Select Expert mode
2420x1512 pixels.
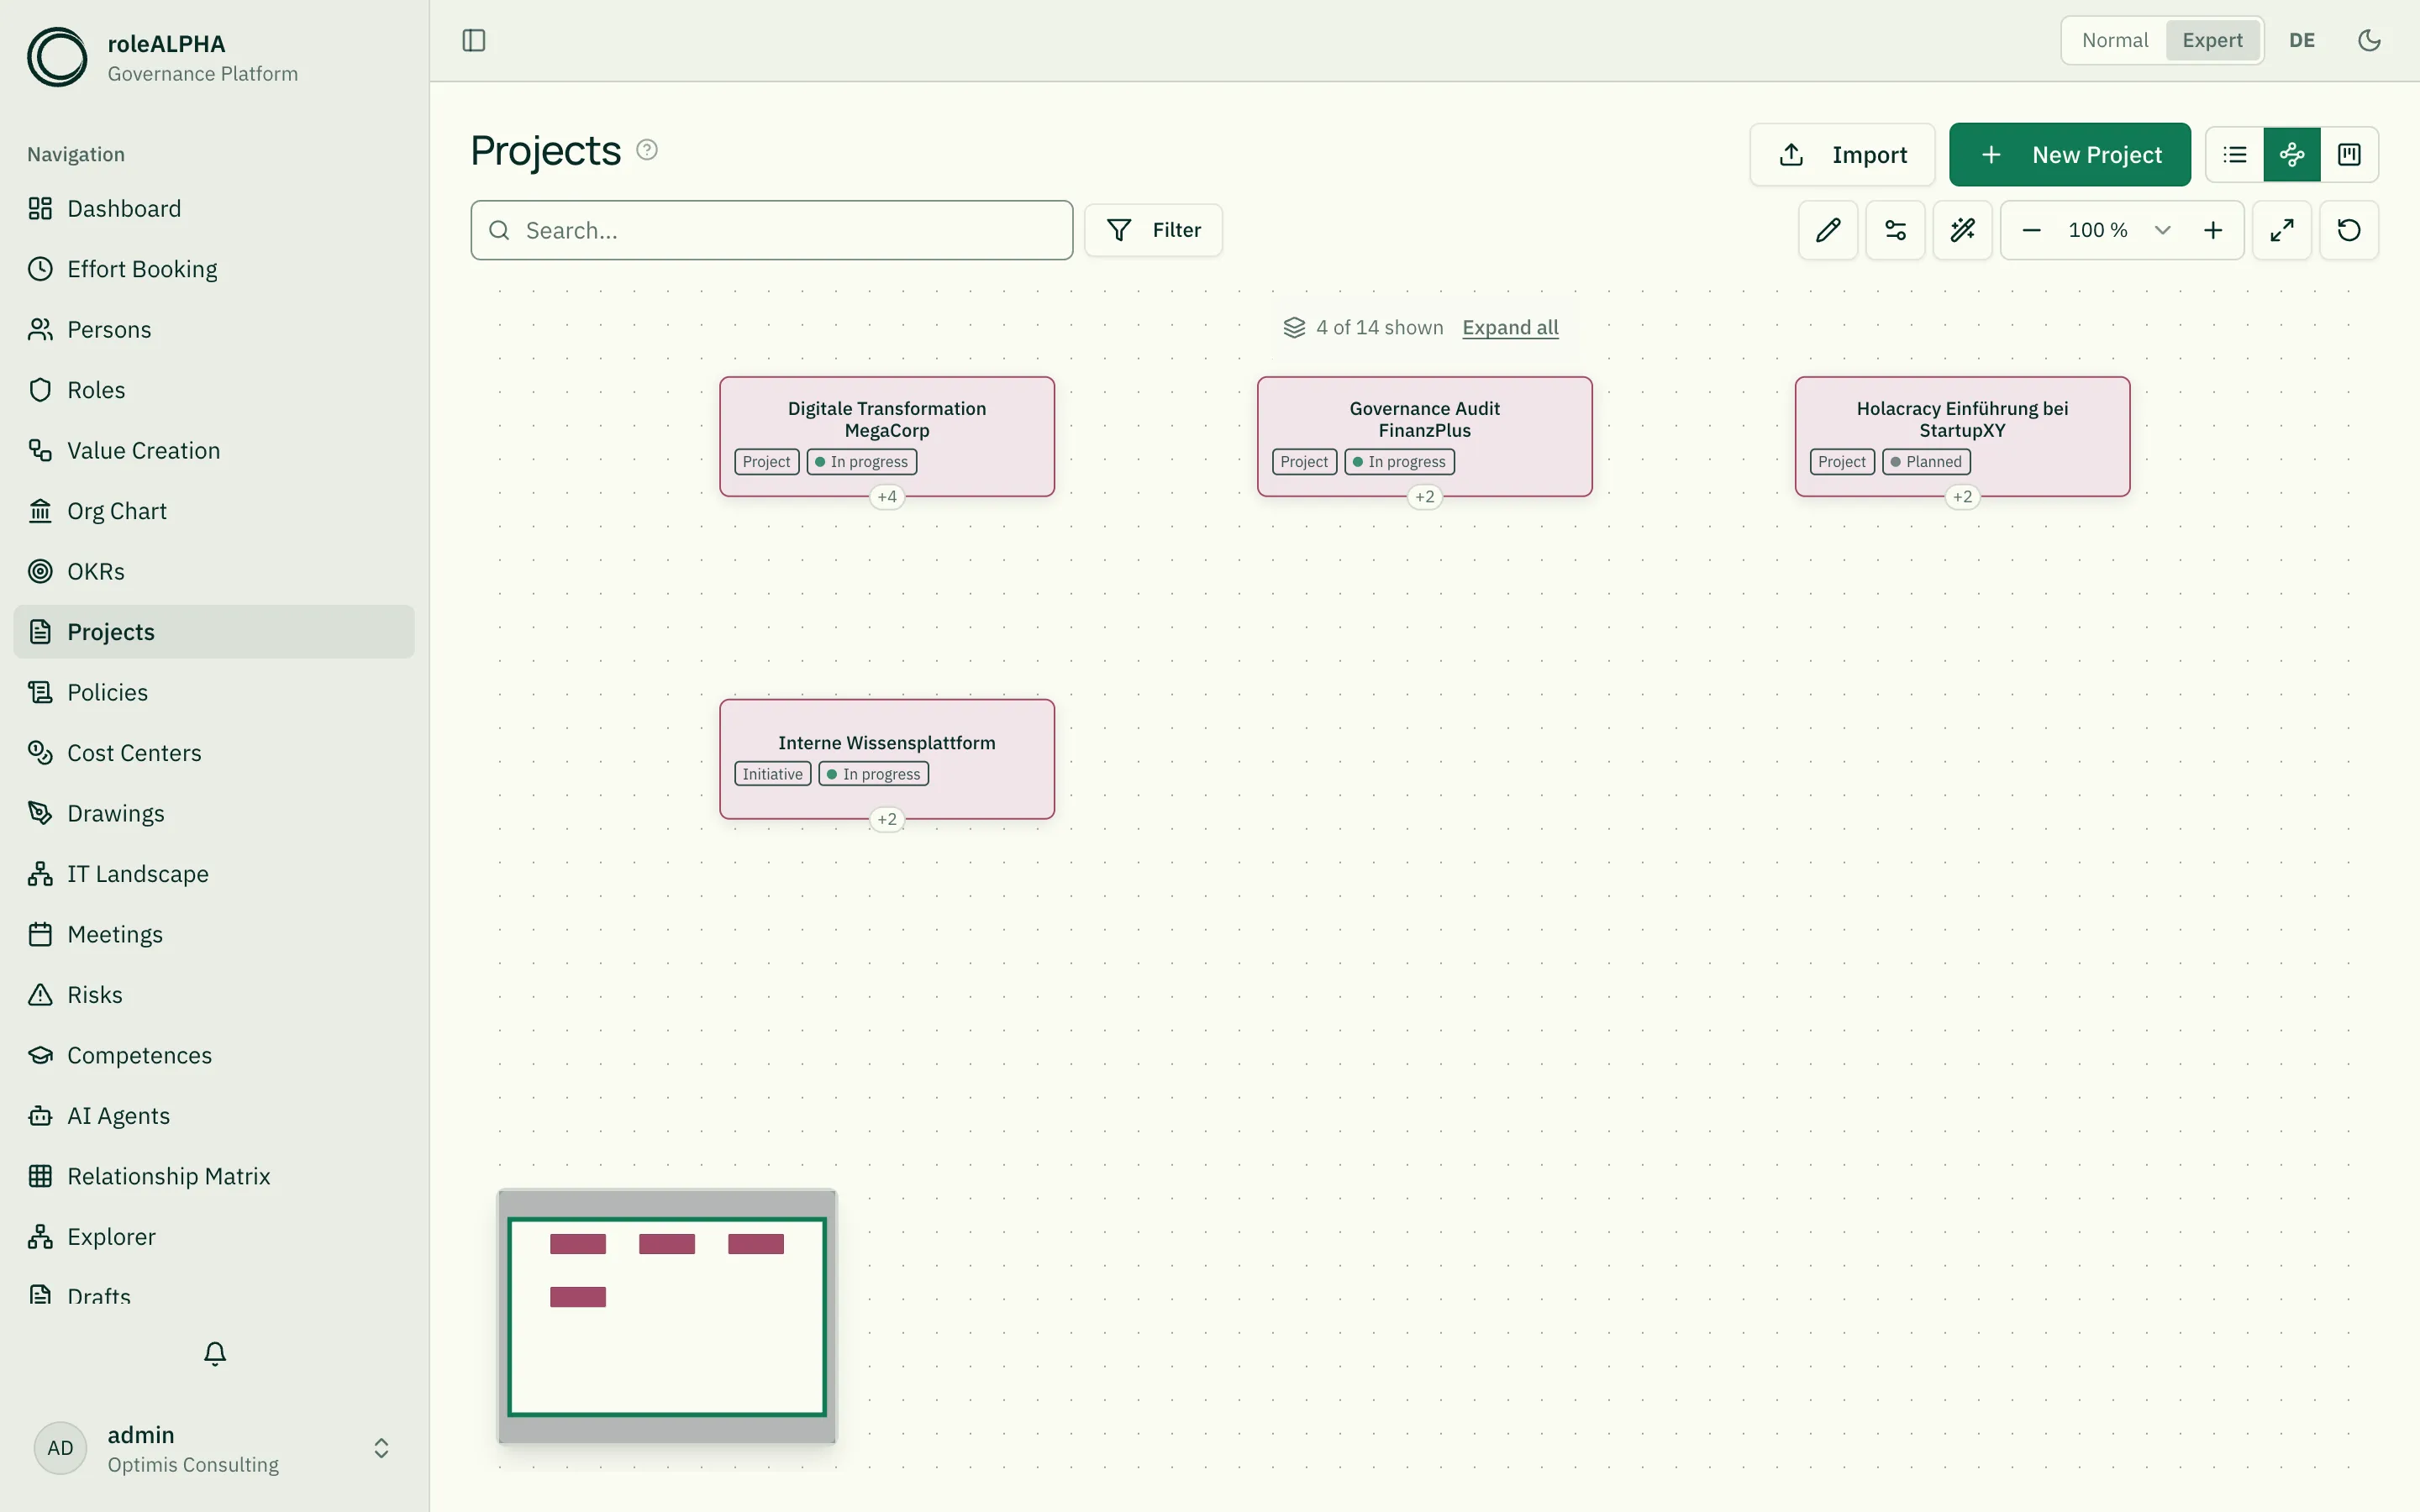[2212, 40]
